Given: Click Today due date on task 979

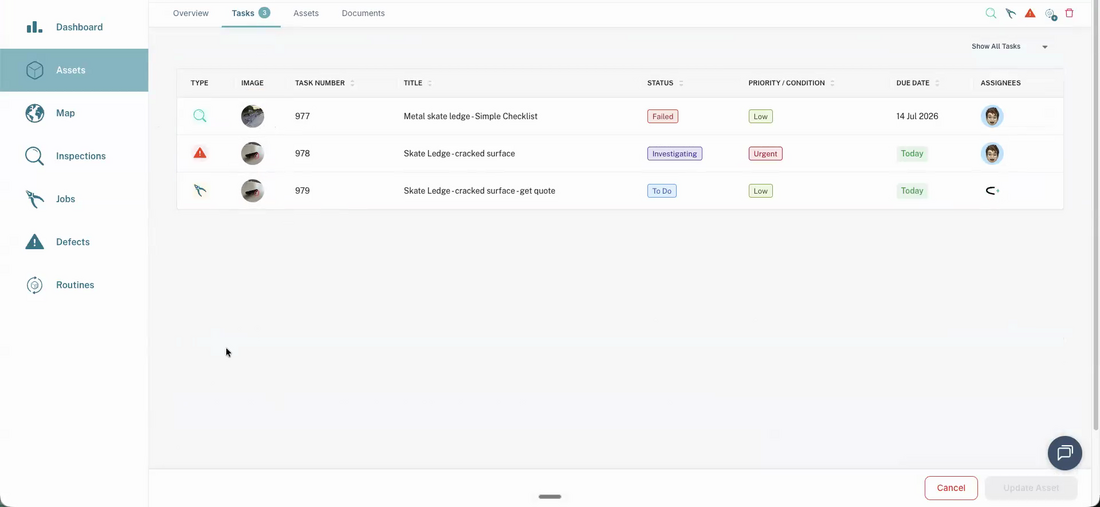Looking at the screenshot, I should (x=912, y=191).
